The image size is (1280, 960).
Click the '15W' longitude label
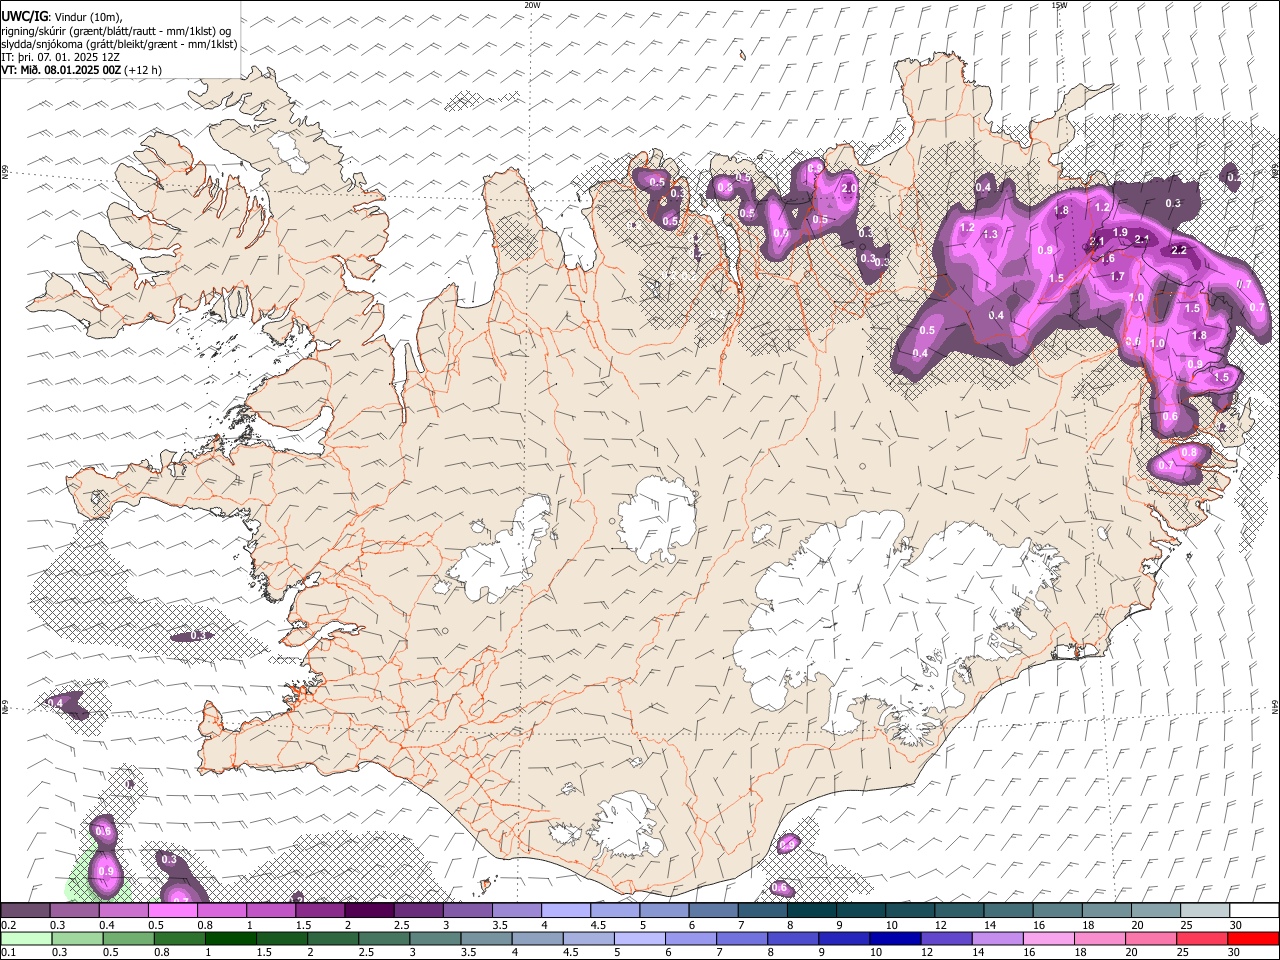(1059, 5)
